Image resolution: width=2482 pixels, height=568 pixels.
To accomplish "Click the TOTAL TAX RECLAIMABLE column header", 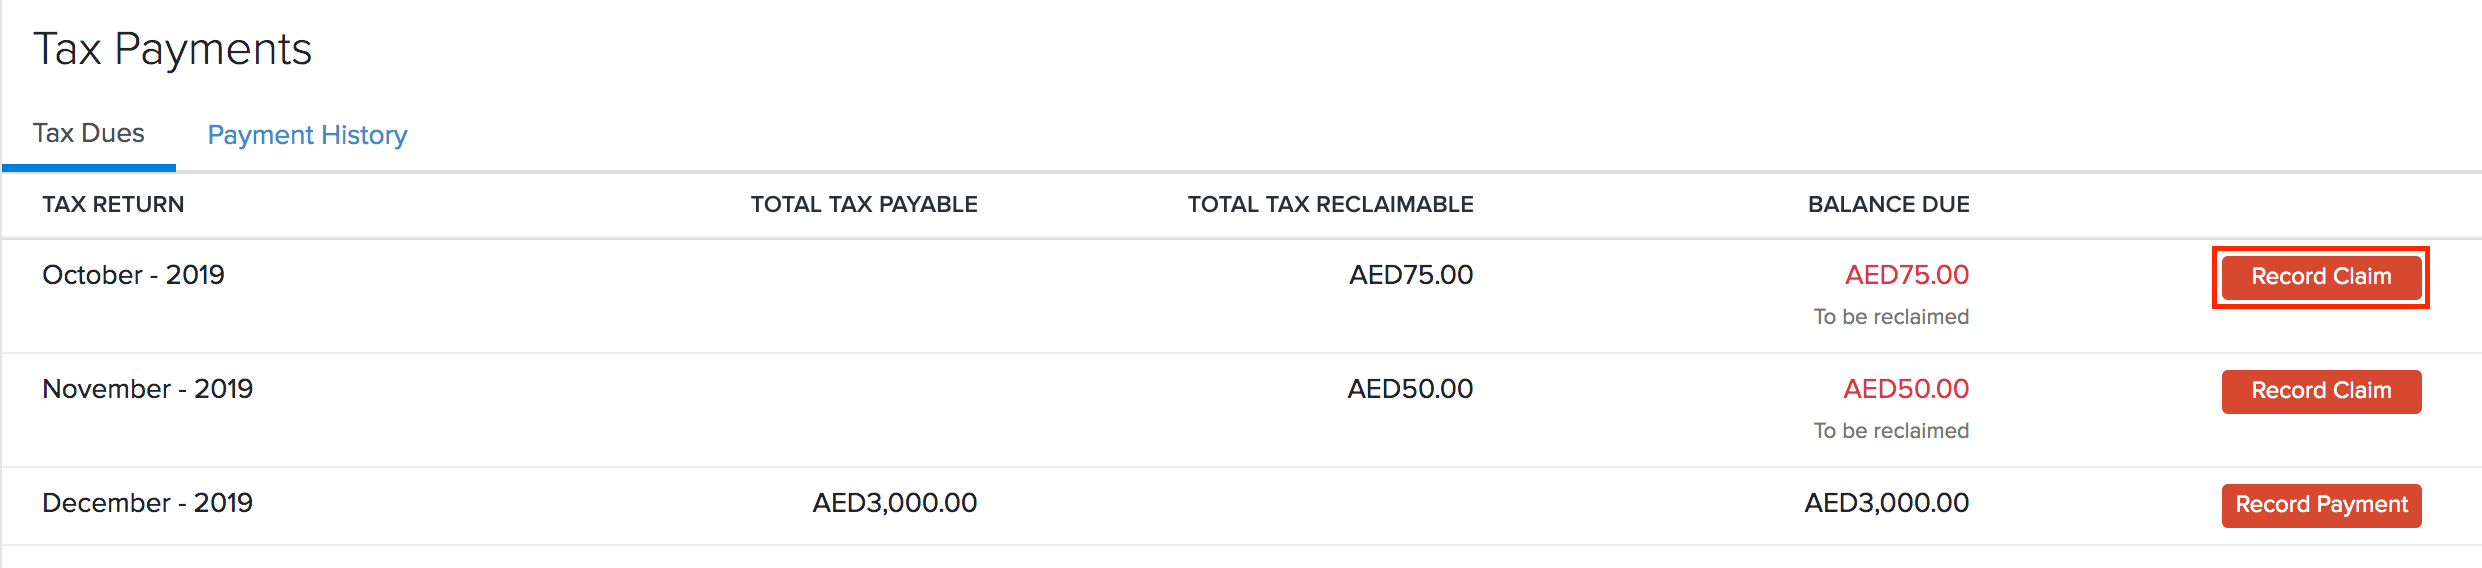I will (1330, 205).
